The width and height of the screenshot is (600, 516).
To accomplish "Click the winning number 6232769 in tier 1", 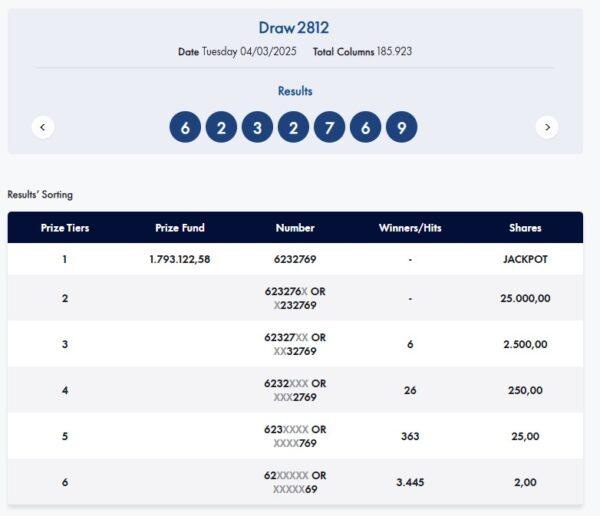I will [295, 259].
